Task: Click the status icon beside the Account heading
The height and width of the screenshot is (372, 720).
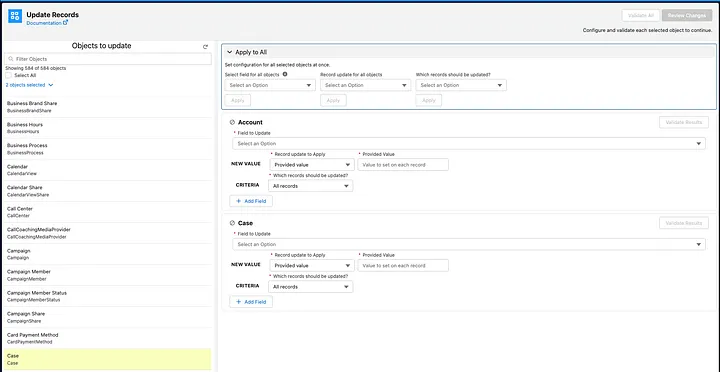Action: 232,122
